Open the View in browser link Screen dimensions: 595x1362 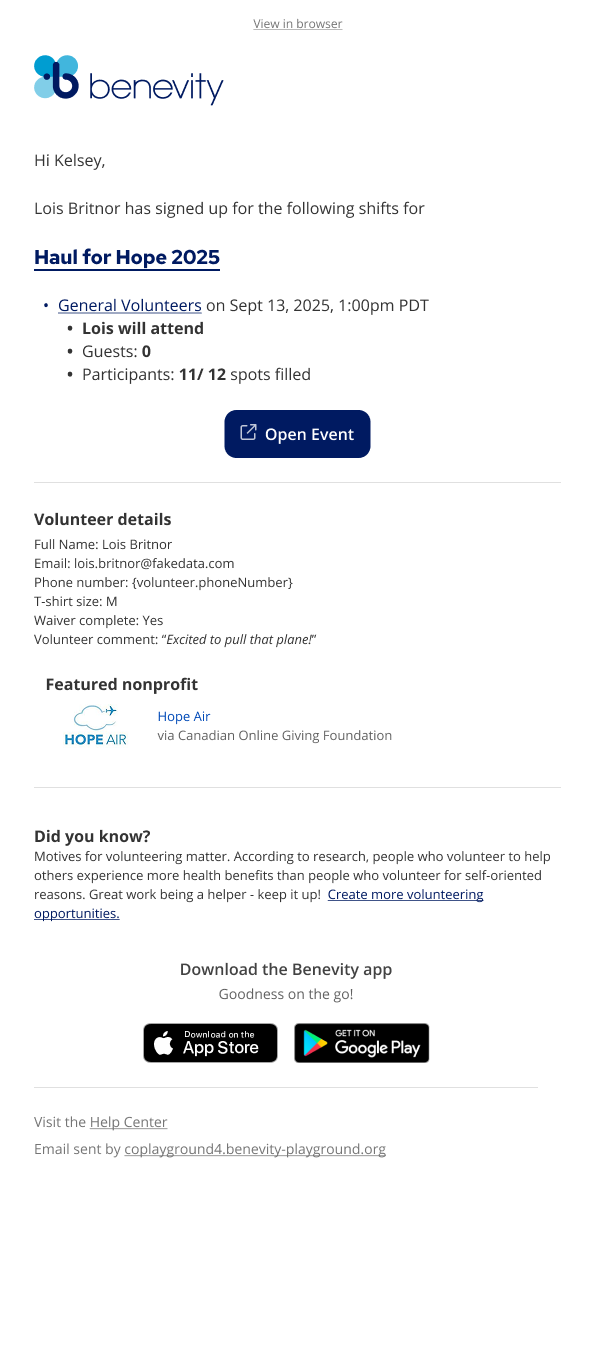point(297,24)
